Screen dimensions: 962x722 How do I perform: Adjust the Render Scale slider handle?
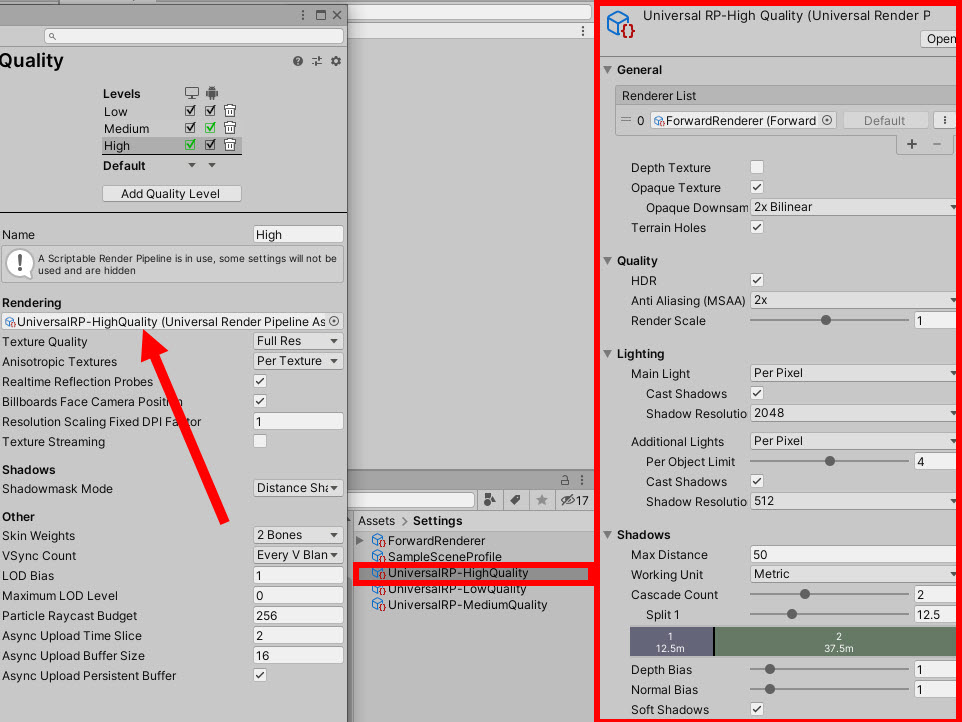pos(826,320)
